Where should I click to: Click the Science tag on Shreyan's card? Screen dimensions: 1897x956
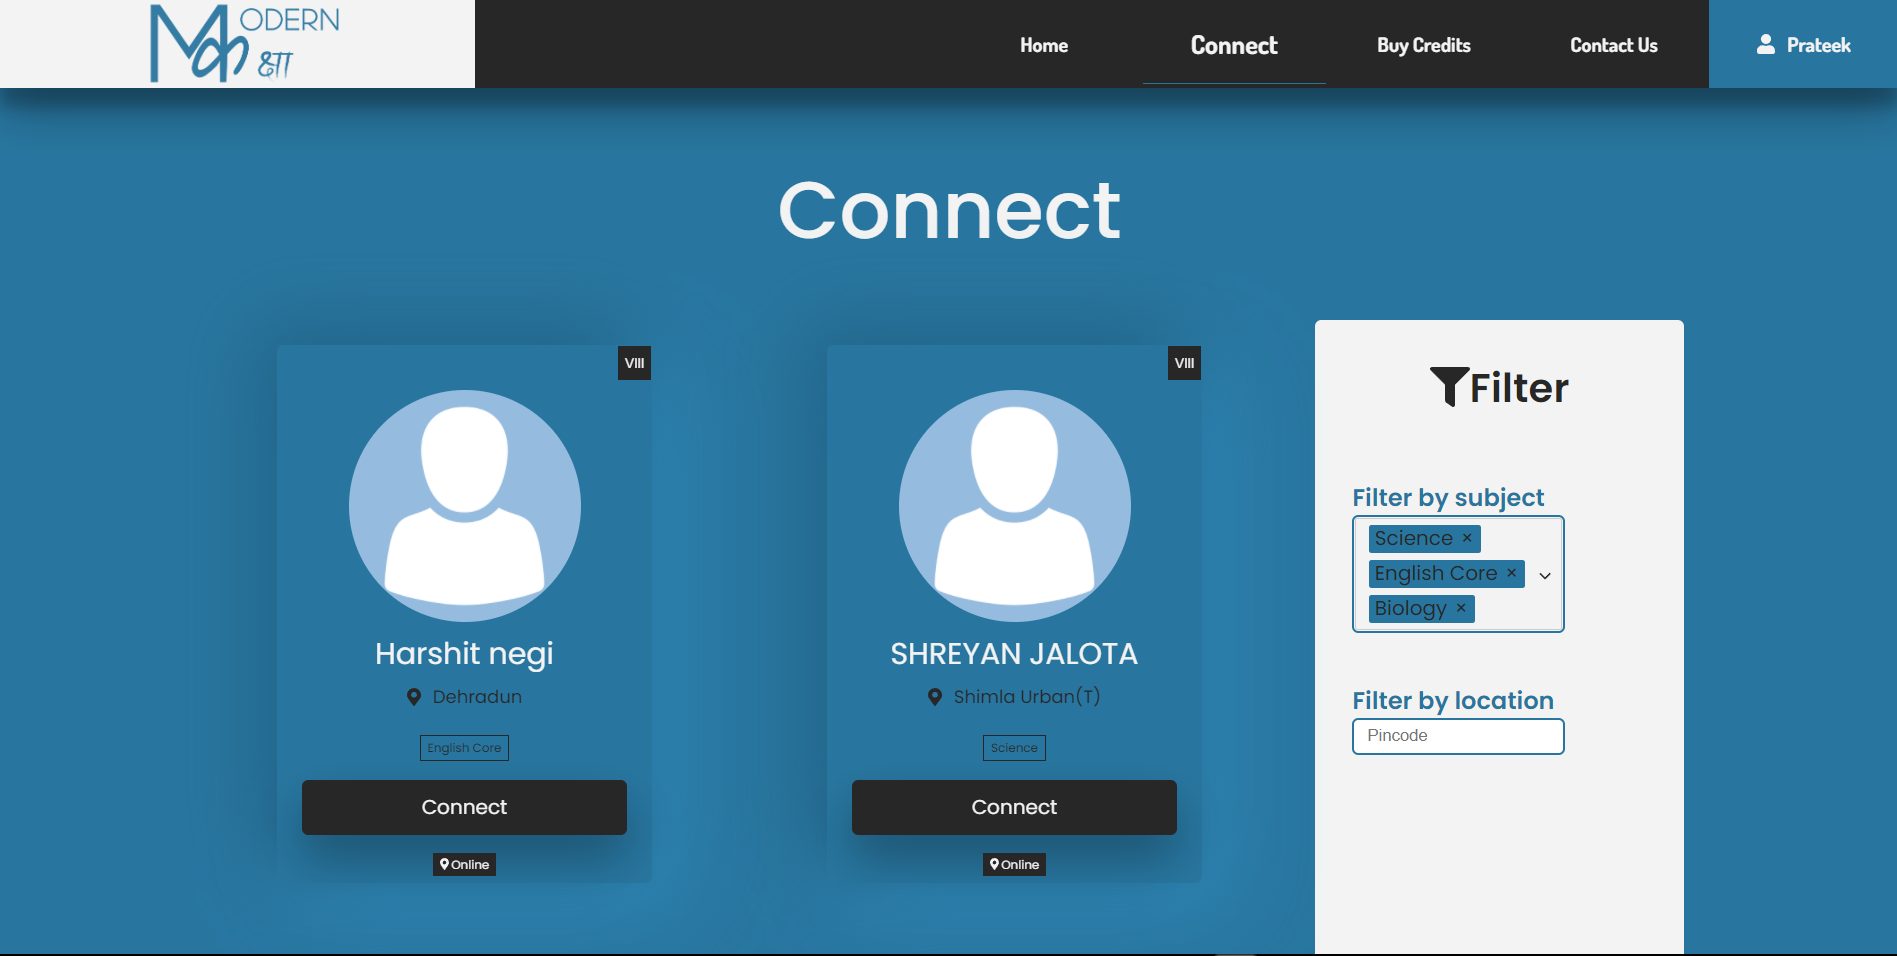tap(1014, 747)
